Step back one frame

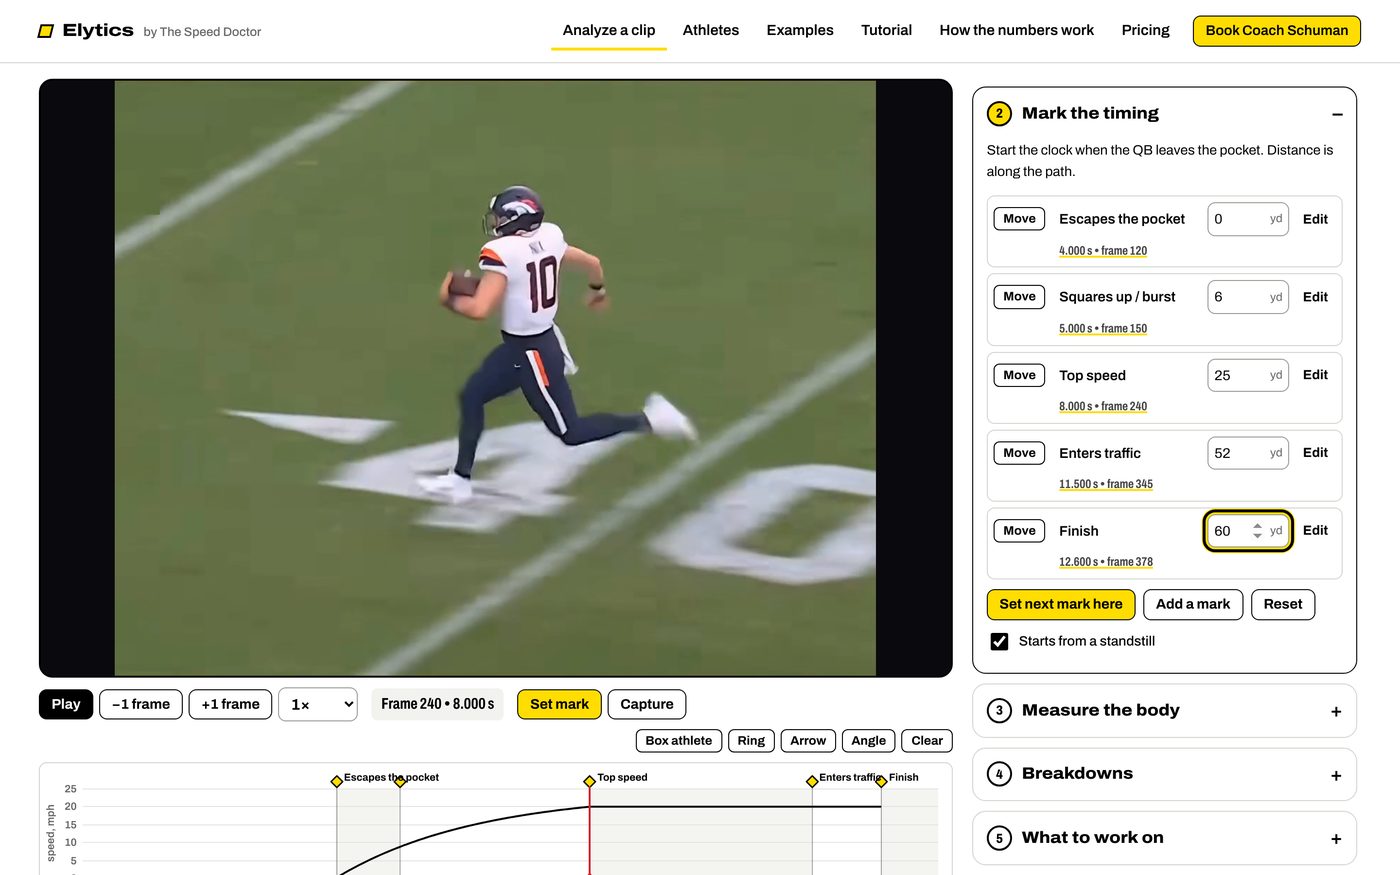pyautogui.click(x=141, y=704)
